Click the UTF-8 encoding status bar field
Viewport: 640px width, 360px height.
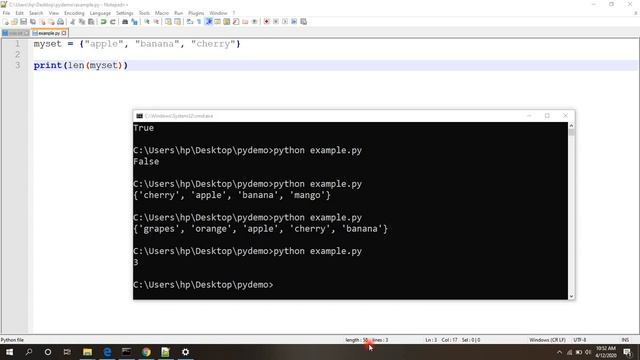[x=580, y=340]
